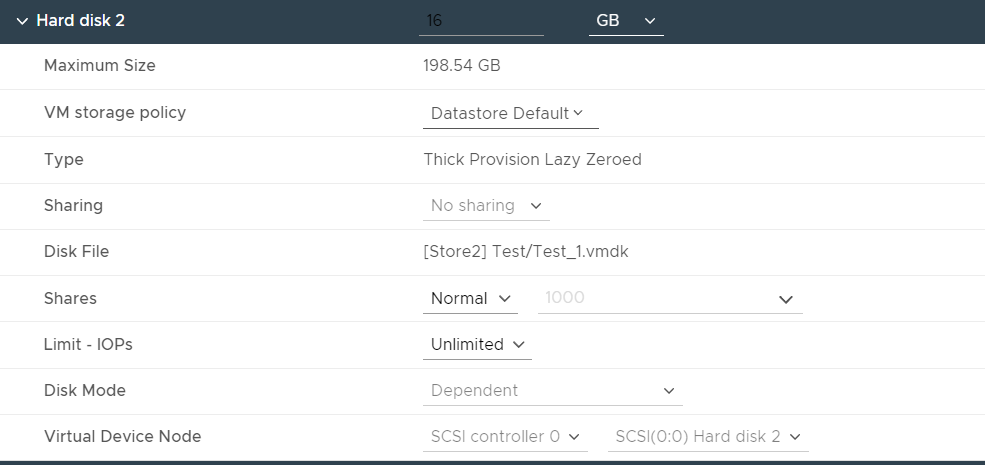
Task: Open the Disk Mode Dependent dropdown
Action: click(x=552, y=391)
